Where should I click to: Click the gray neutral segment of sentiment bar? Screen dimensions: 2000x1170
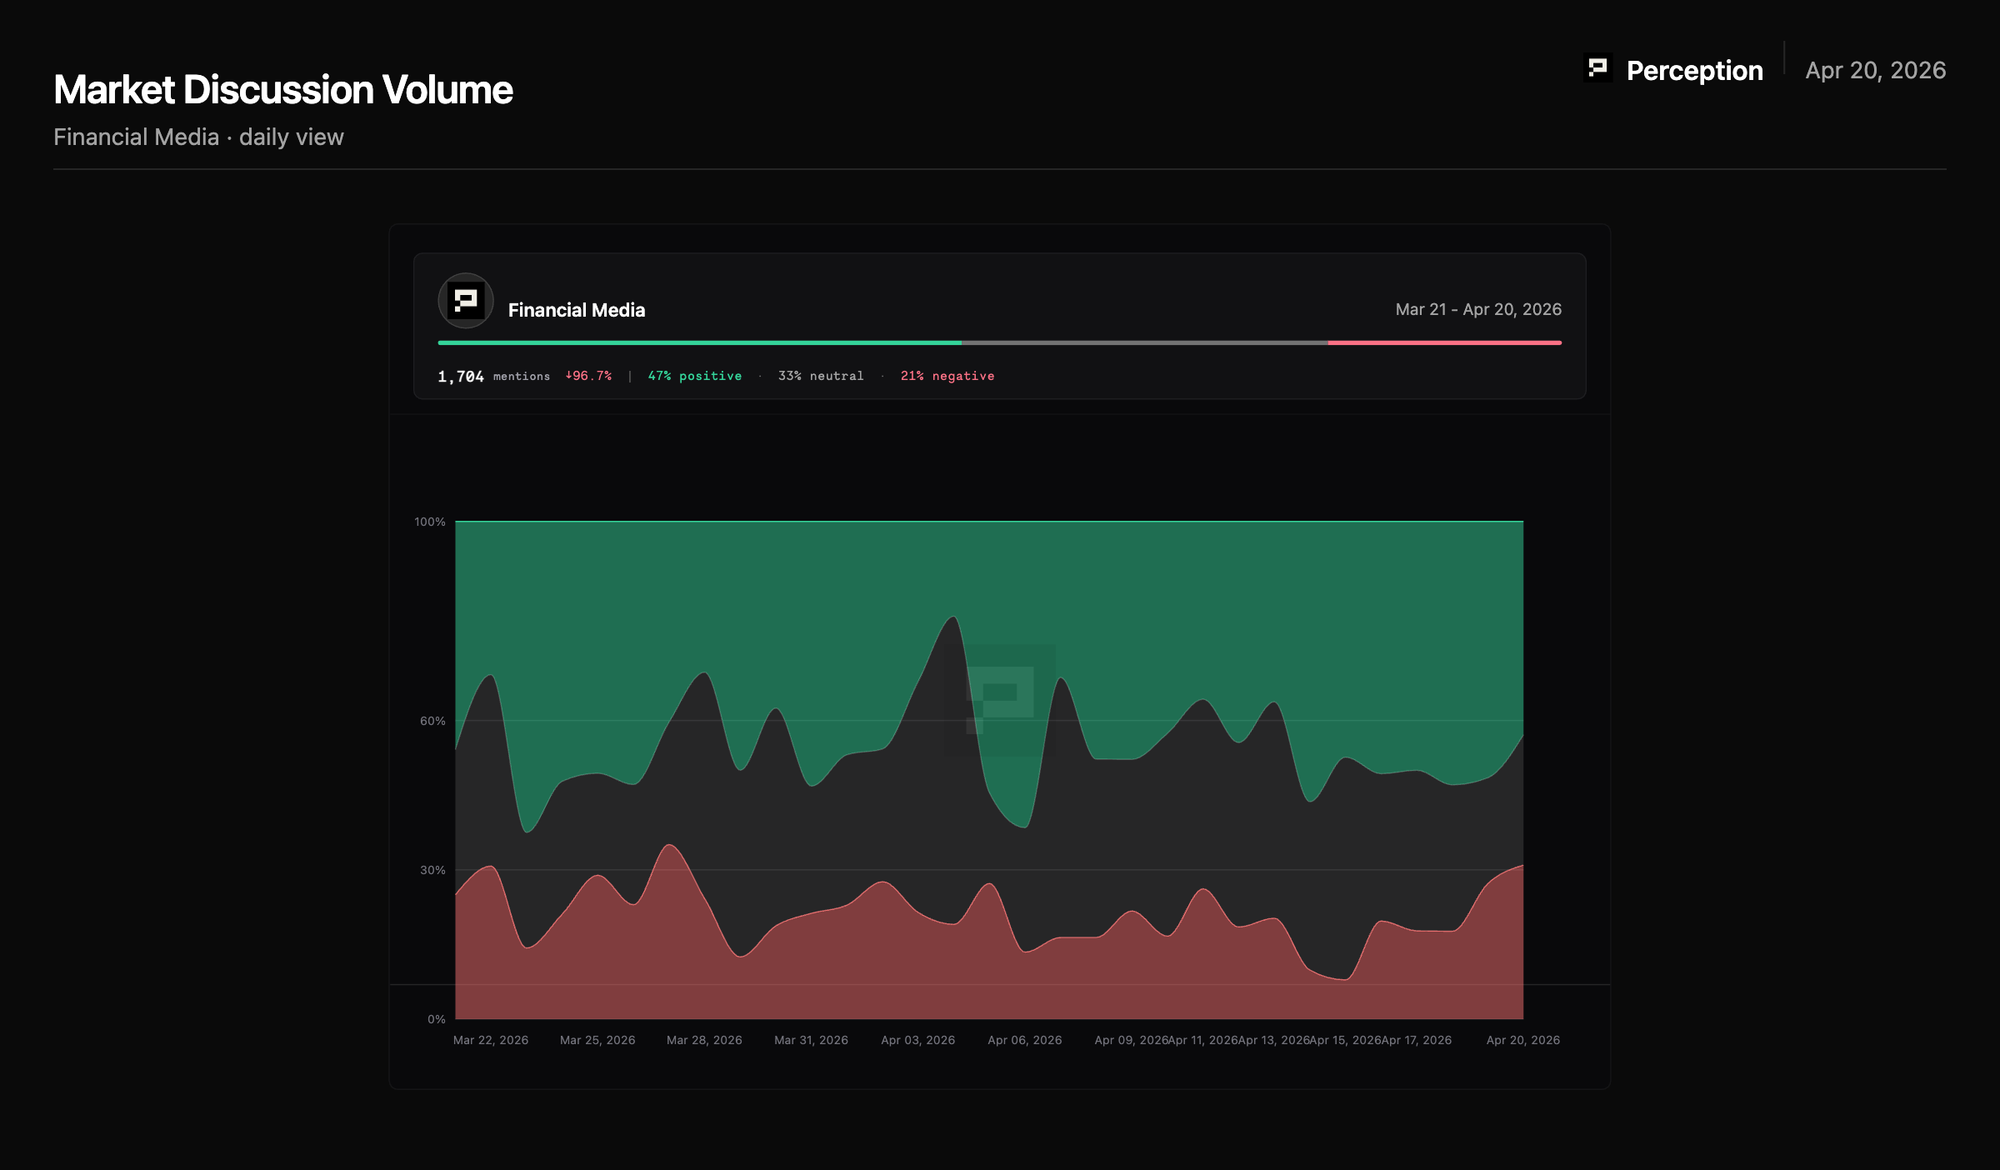coord(1145,343)
